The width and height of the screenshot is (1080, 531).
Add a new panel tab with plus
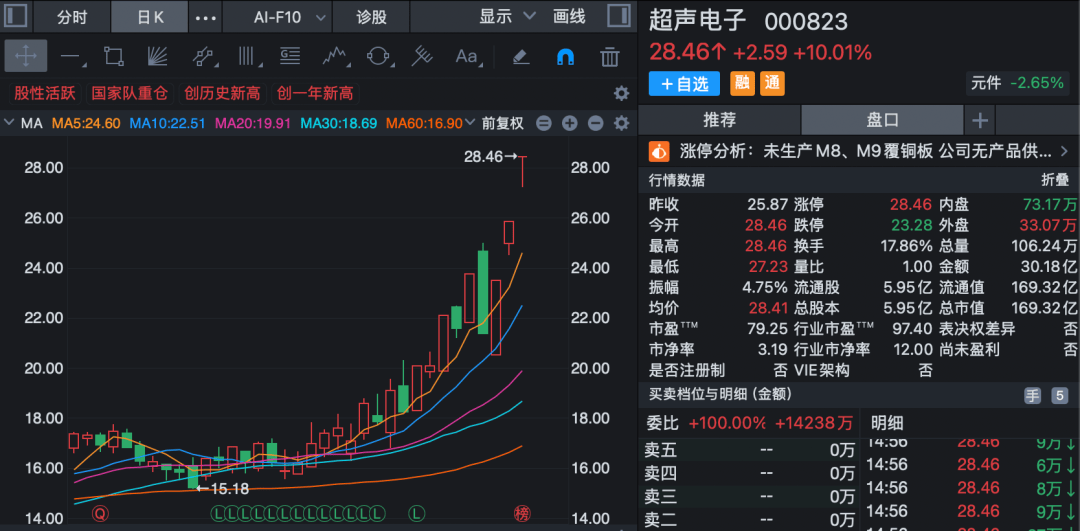pyautogui.click(x=979, y=121)
